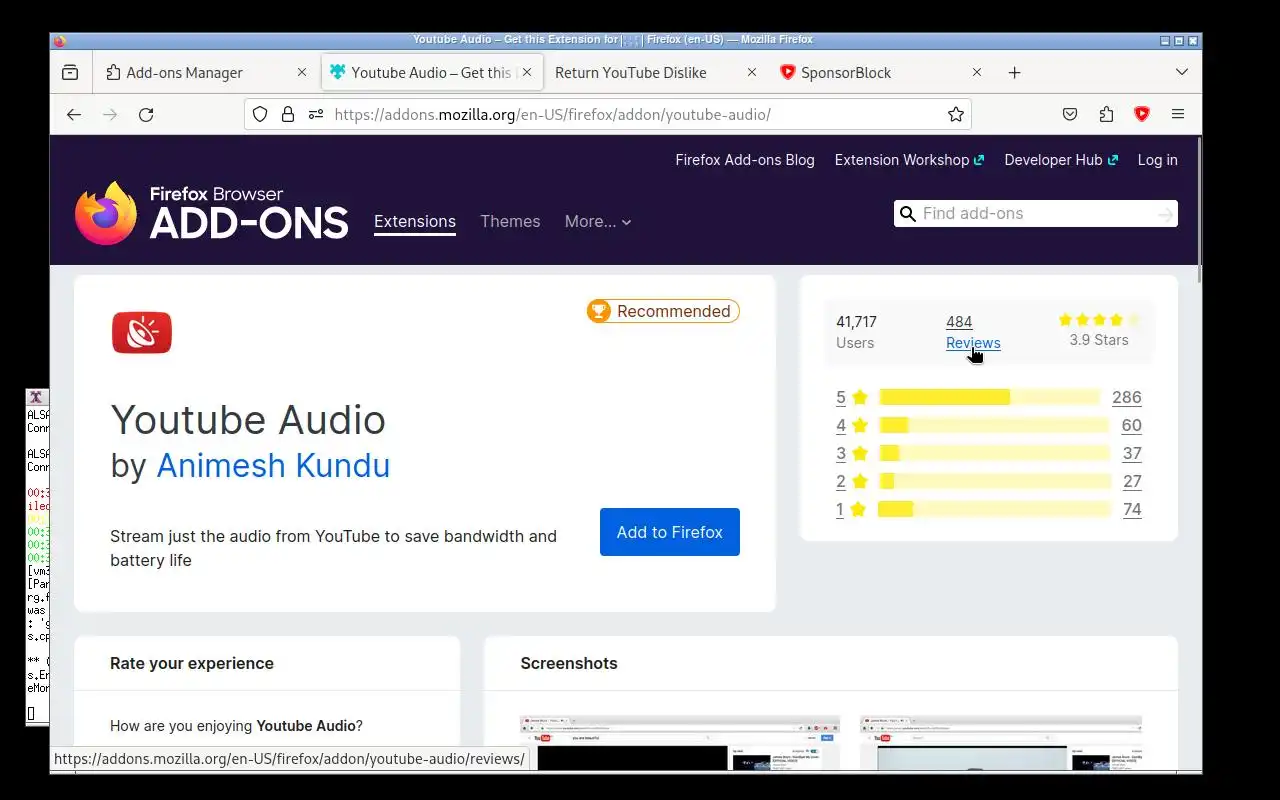Click the Youtube Audio extension icon
The height and width of the screenshot is (800, 1280).
142,332
